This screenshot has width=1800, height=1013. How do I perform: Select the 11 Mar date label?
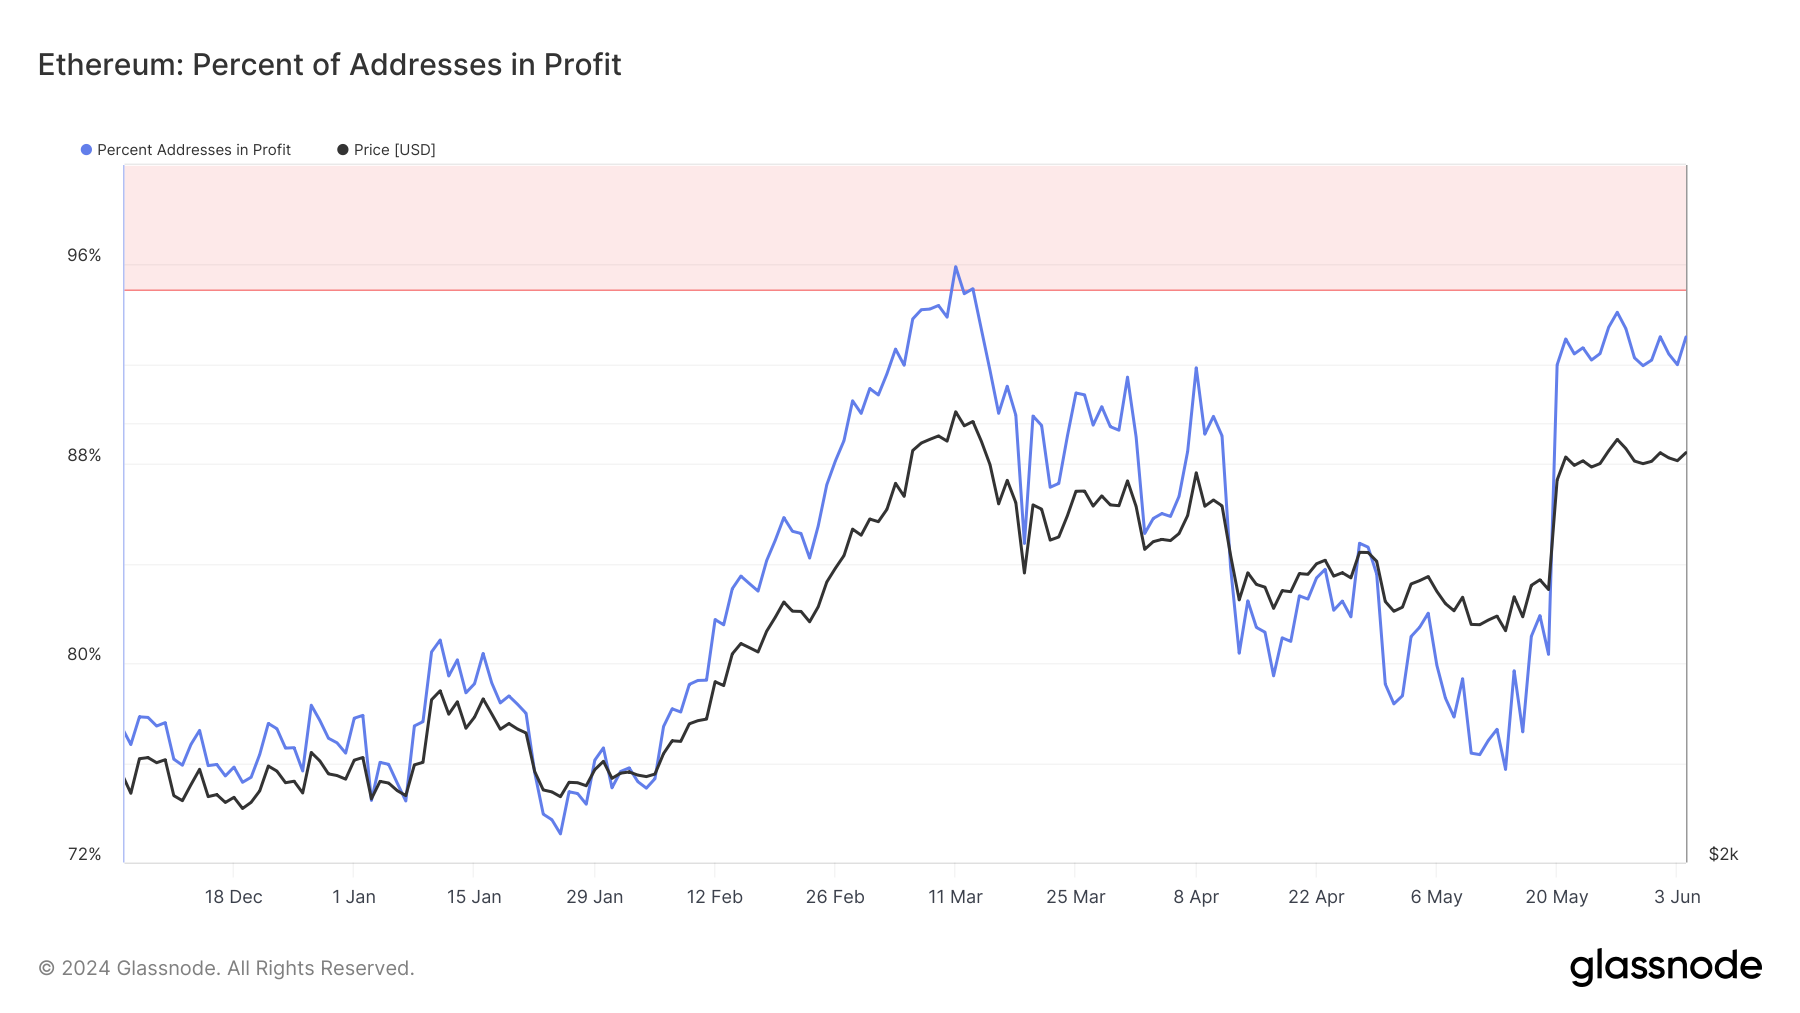pos(955,897)
